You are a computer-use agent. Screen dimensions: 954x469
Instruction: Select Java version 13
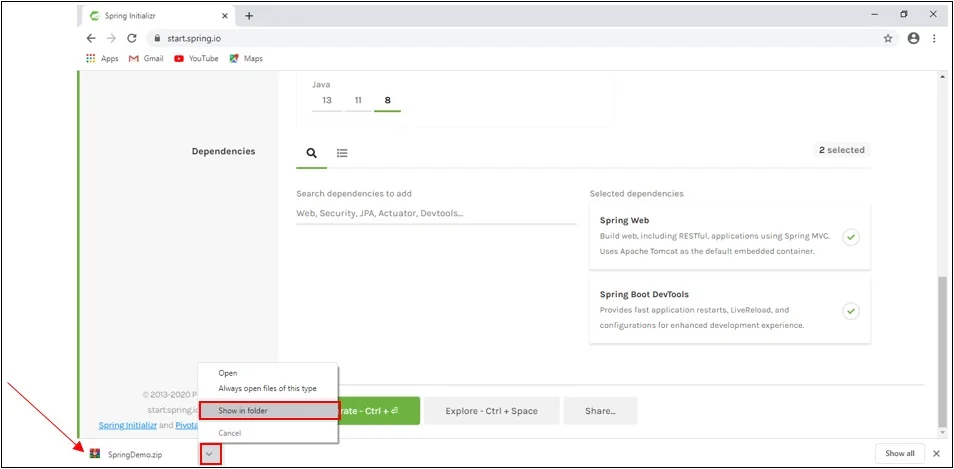[x=327, y=101]
